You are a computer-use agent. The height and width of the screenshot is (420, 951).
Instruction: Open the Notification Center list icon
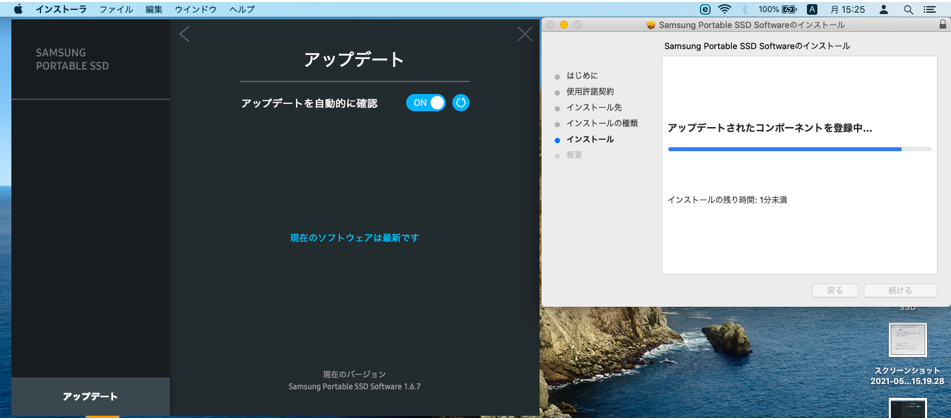[930, 9]
